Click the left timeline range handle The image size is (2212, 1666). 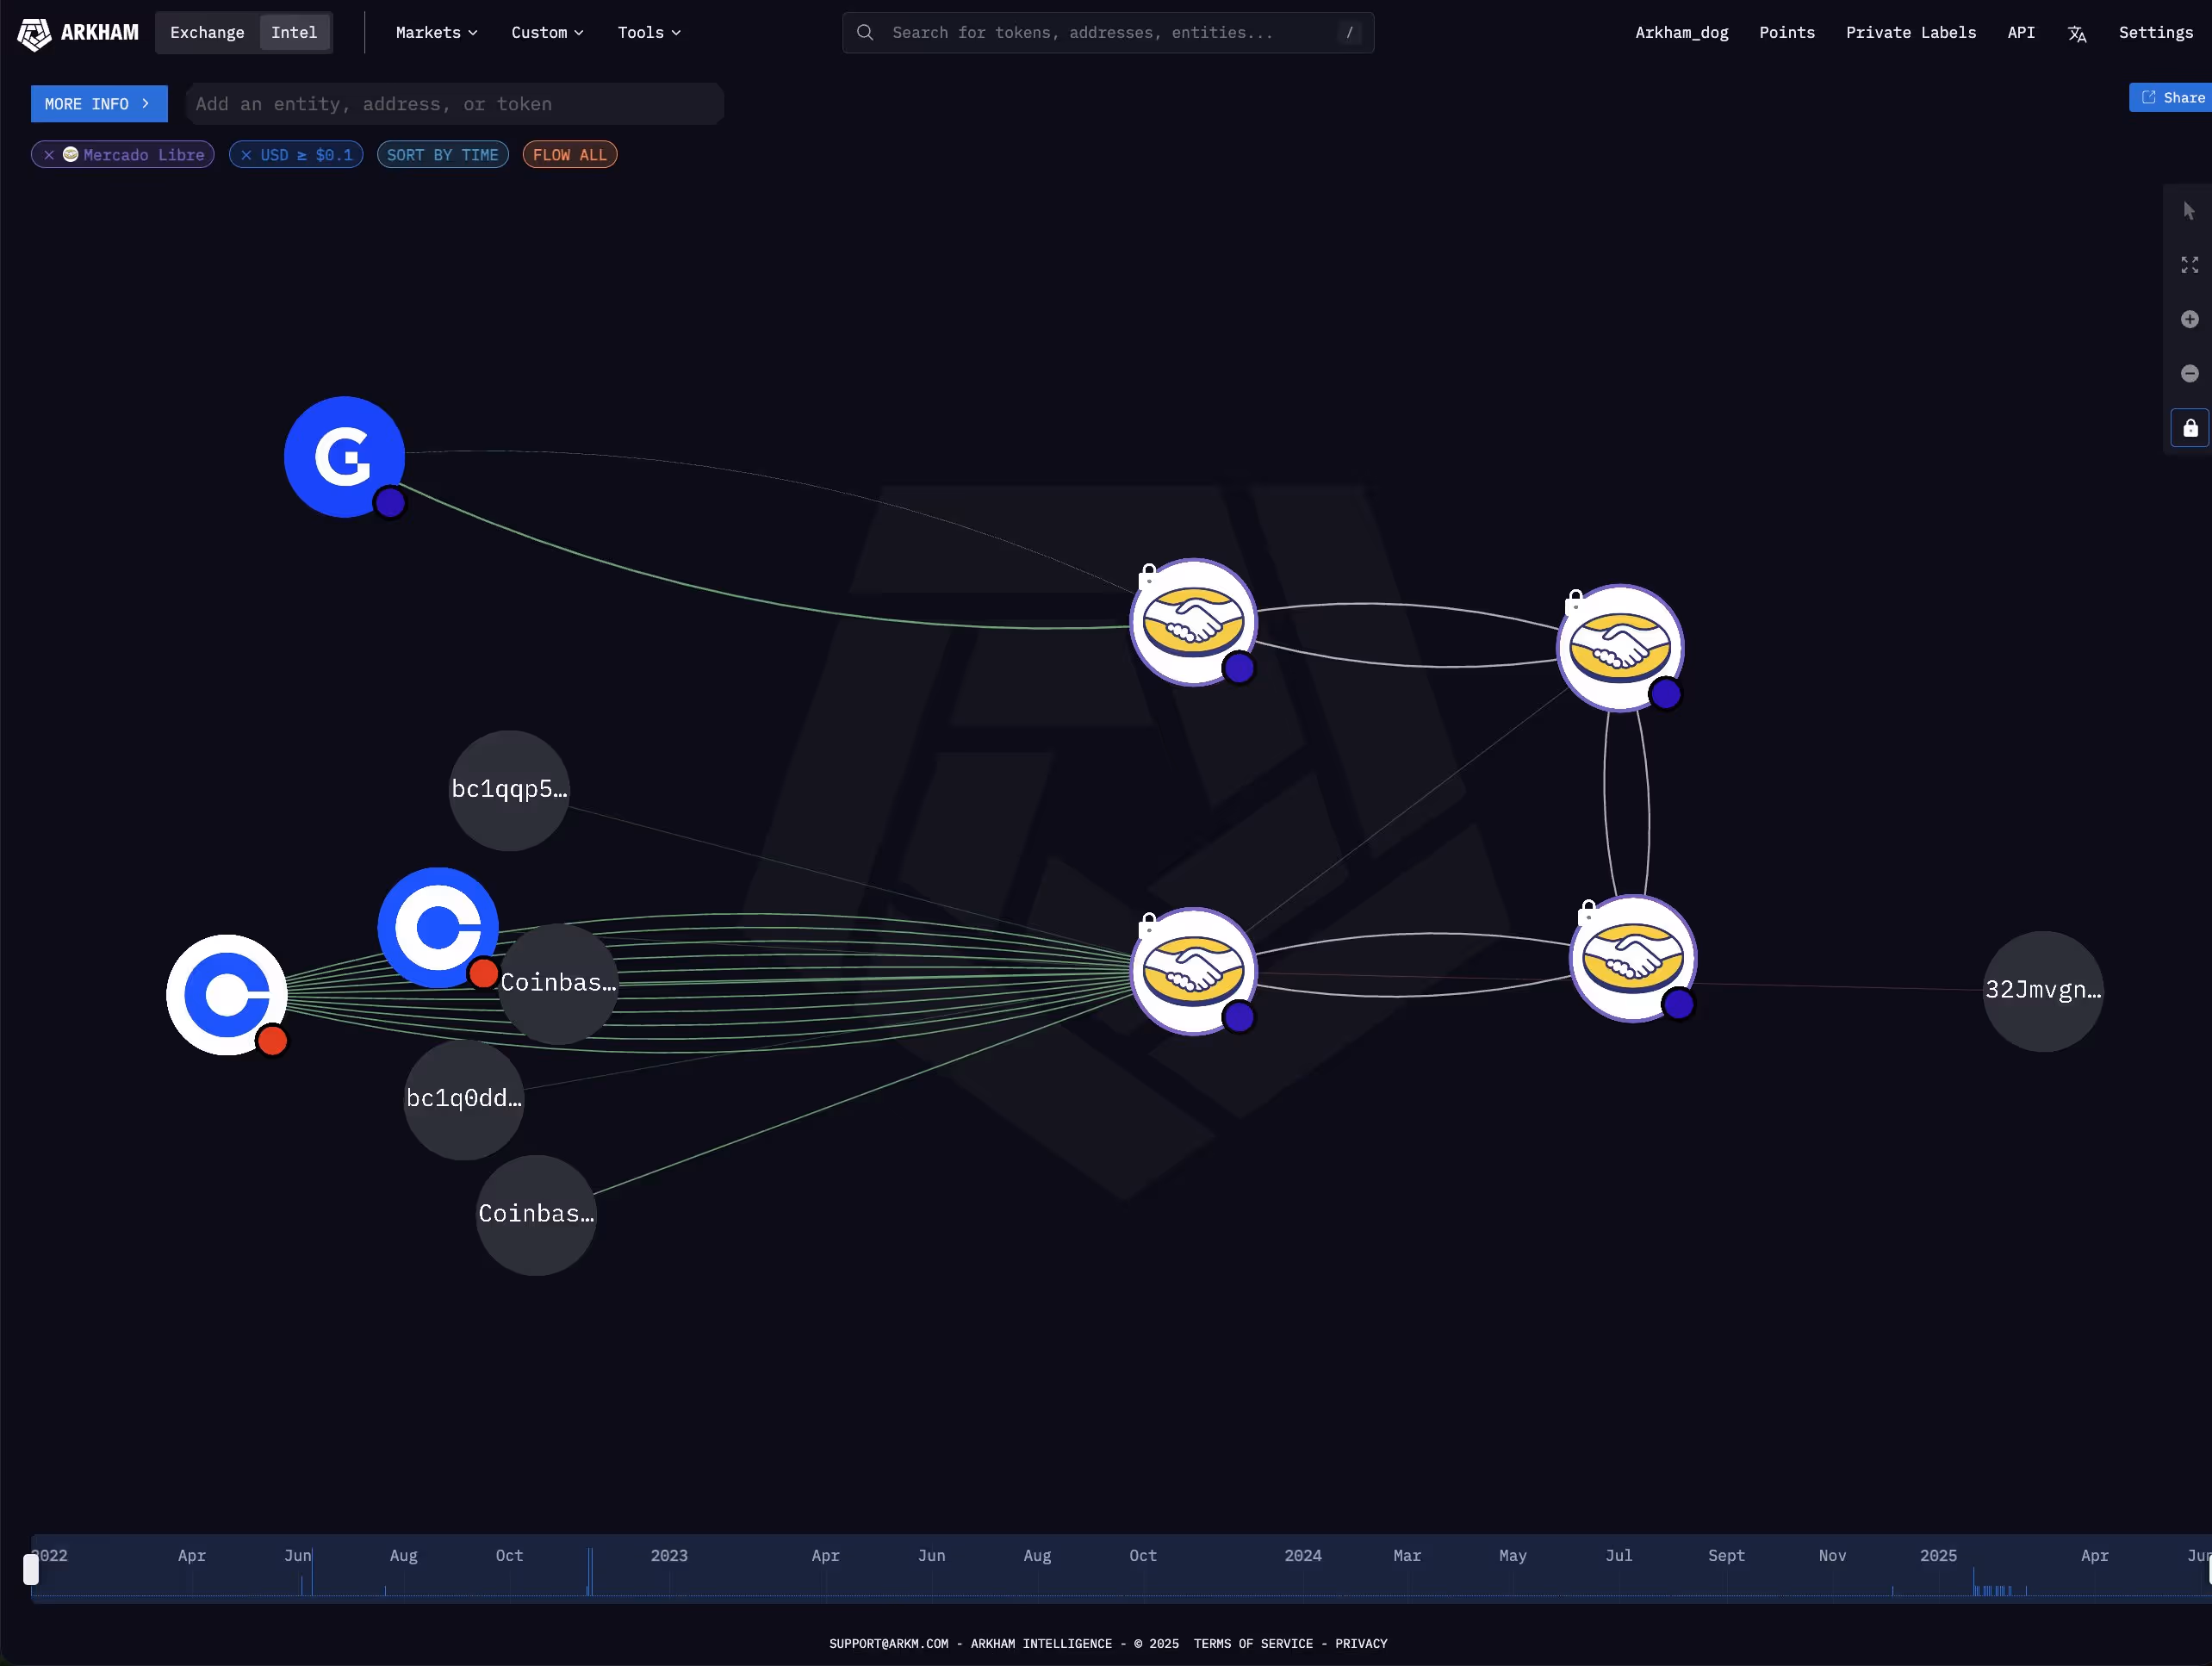(31, 1569)
